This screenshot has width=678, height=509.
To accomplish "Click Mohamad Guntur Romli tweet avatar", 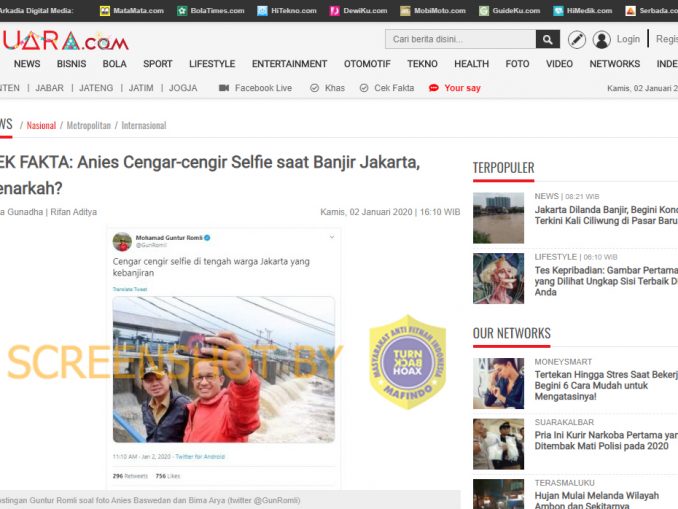I will 122,242.
